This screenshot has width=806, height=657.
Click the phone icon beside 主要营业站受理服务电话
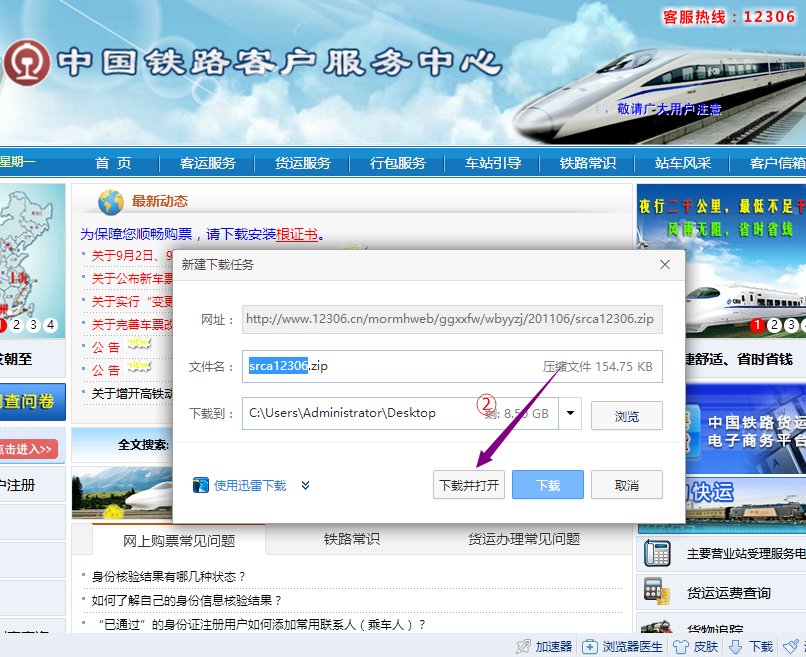tap(657, 553)
